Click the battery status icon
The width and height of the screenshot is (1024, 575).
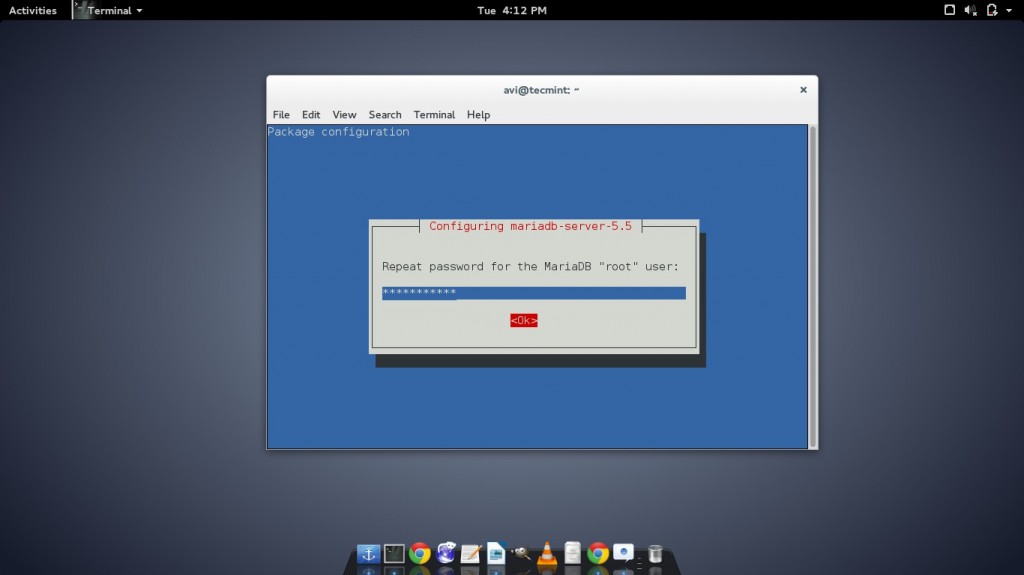pyautogui.click(x=992, y=10)
